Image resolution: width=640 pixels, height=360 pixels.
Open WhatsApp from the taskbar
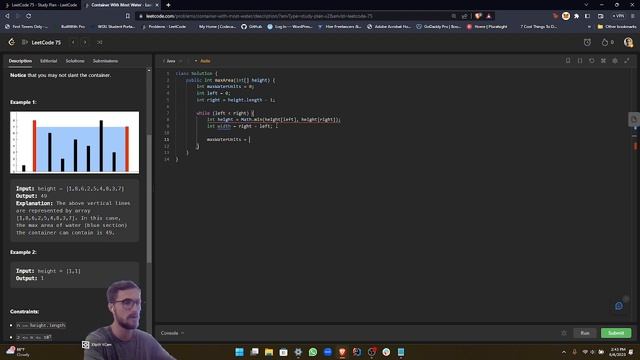point(313,352)
